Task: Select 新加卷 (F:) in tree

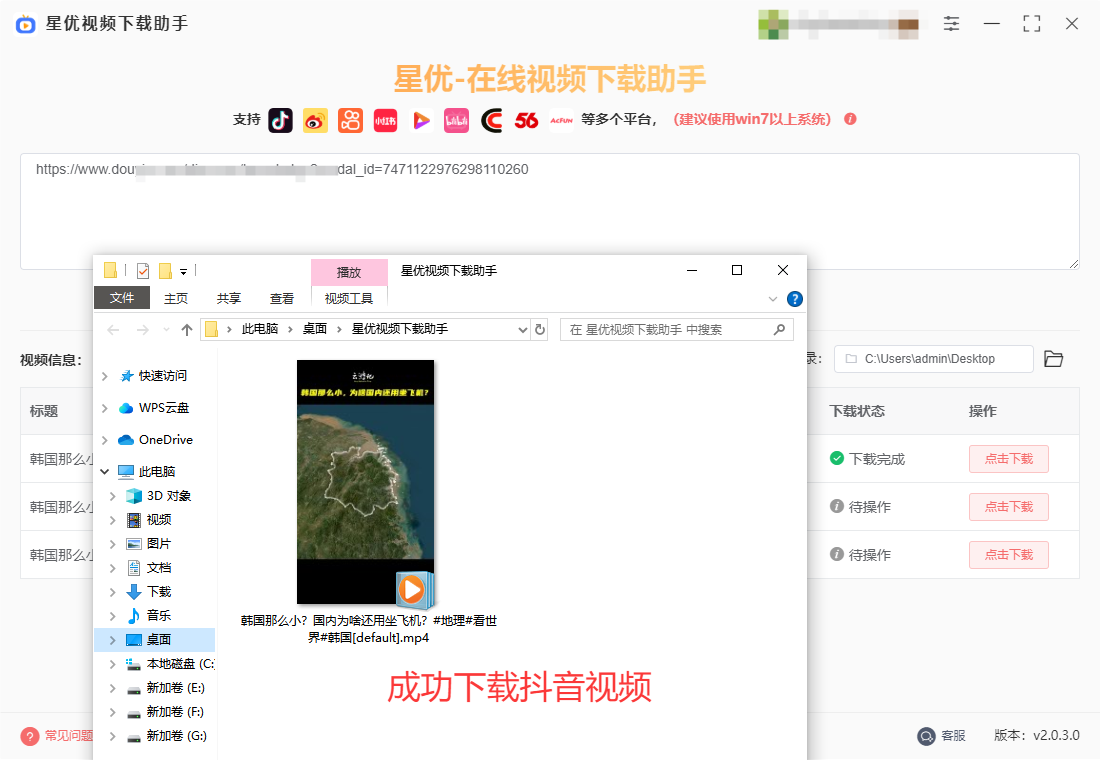Action: tap(175, 712)
